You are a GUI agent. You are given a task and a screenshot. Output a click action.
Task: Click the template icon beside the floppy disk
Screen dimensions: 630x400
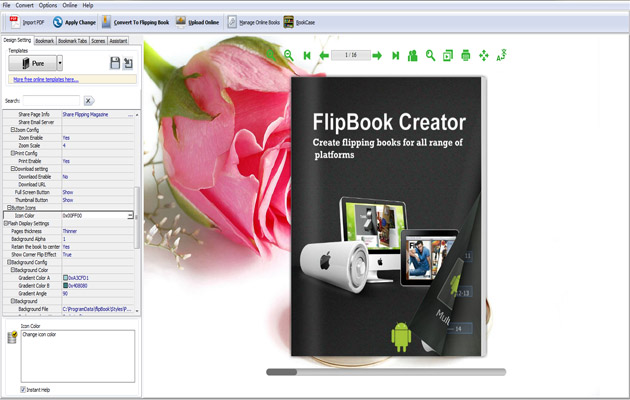coord(128,63)
